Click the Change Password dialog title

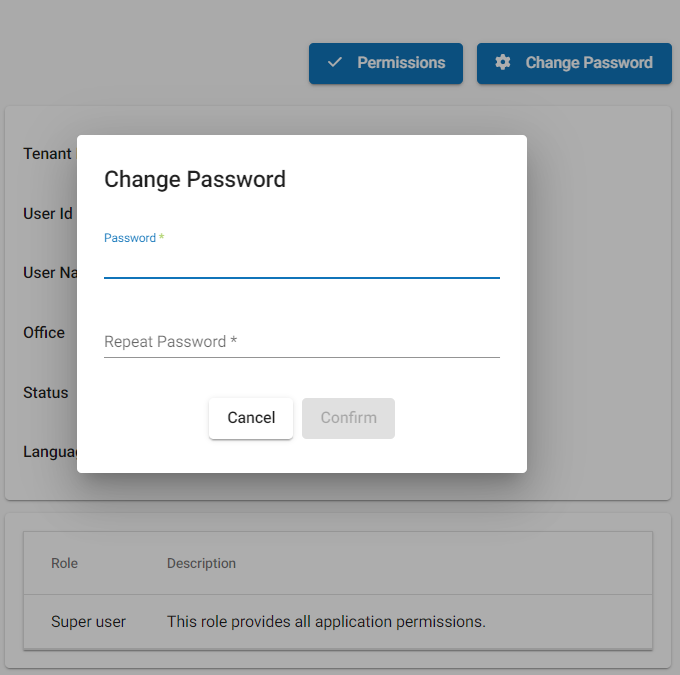coord(195,179)
